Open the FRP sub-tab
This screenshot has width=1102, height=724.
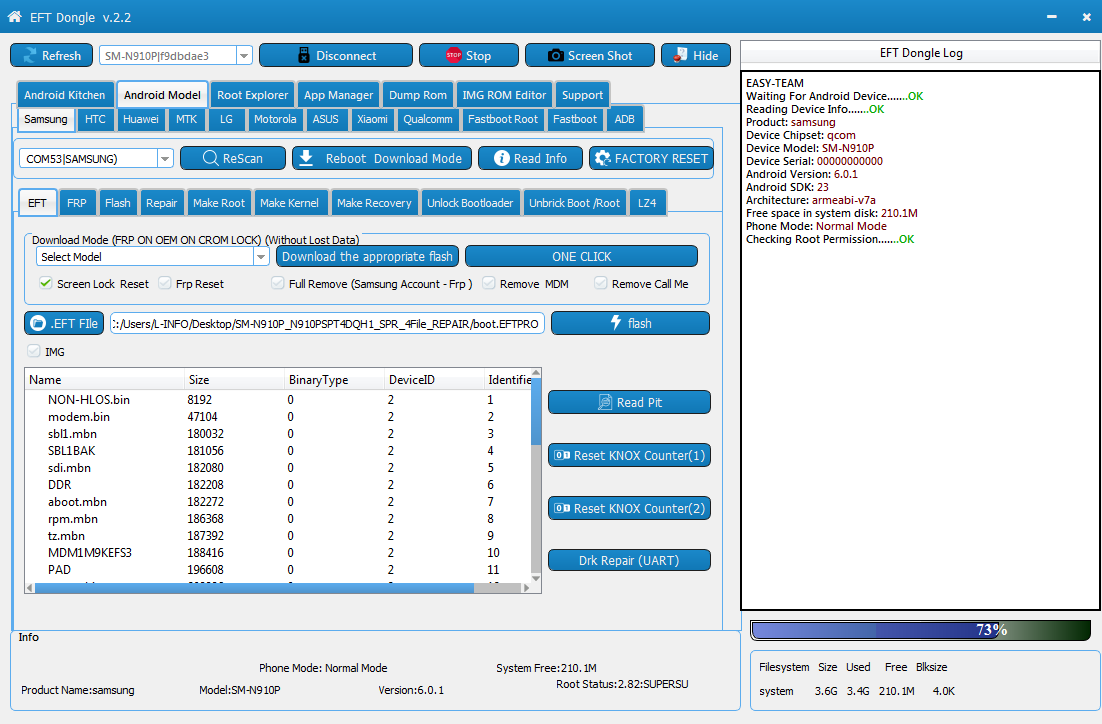pyautogui.click(x=77, y=202)
